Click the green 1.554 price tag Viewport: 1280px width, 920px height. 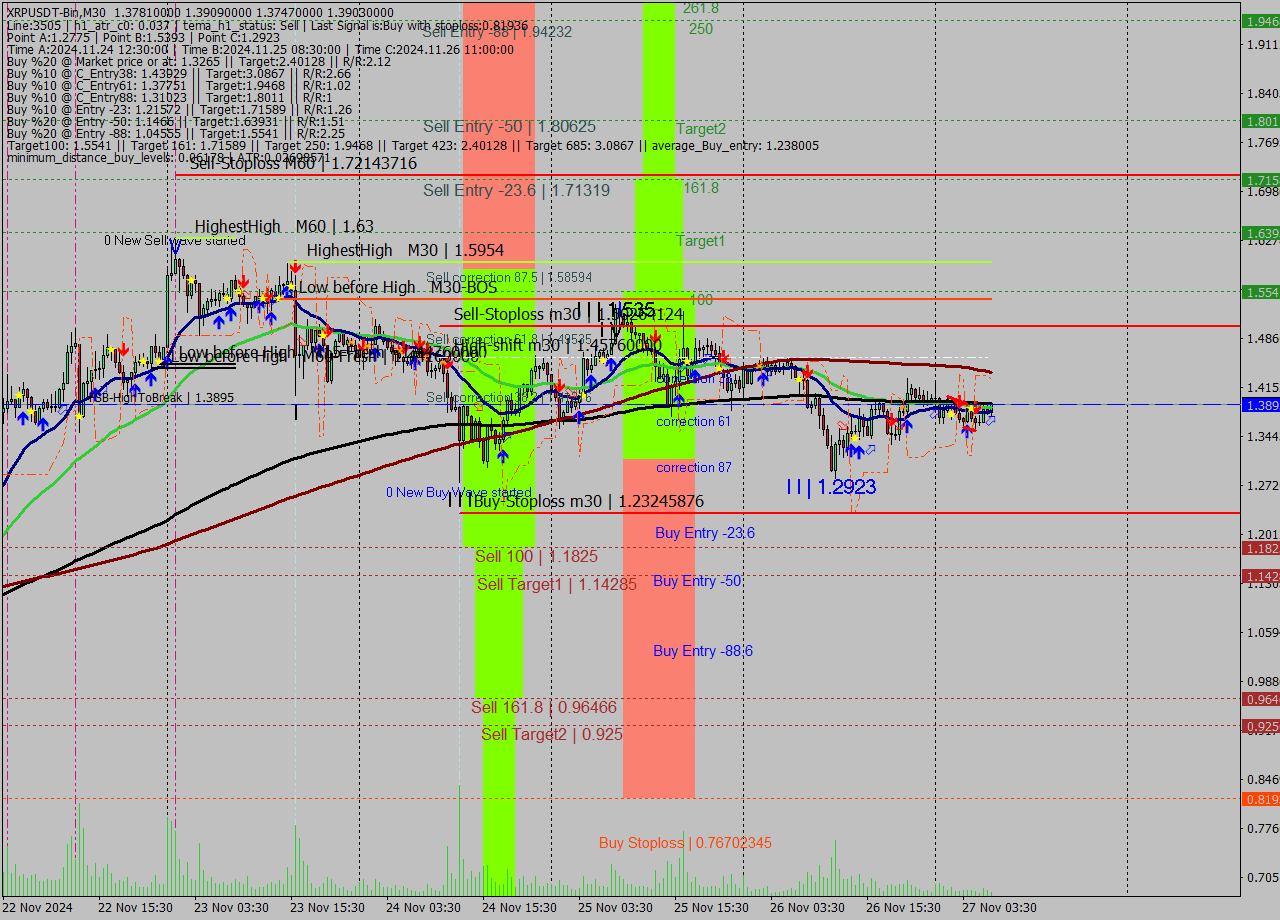coord(1260,292)
